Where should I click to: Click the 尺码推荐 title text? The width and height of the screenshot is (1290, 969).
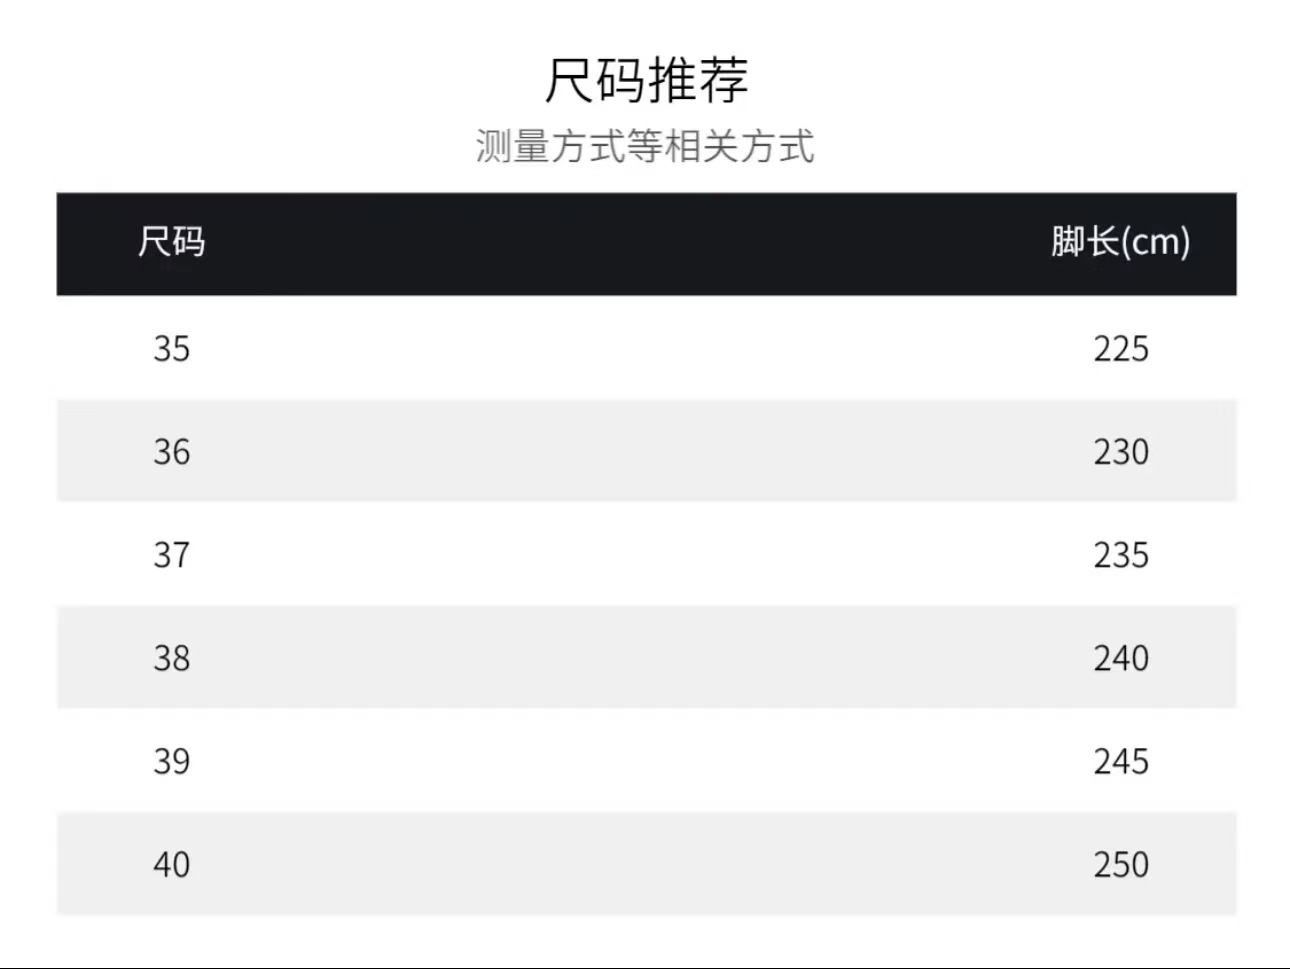point(646,80)
